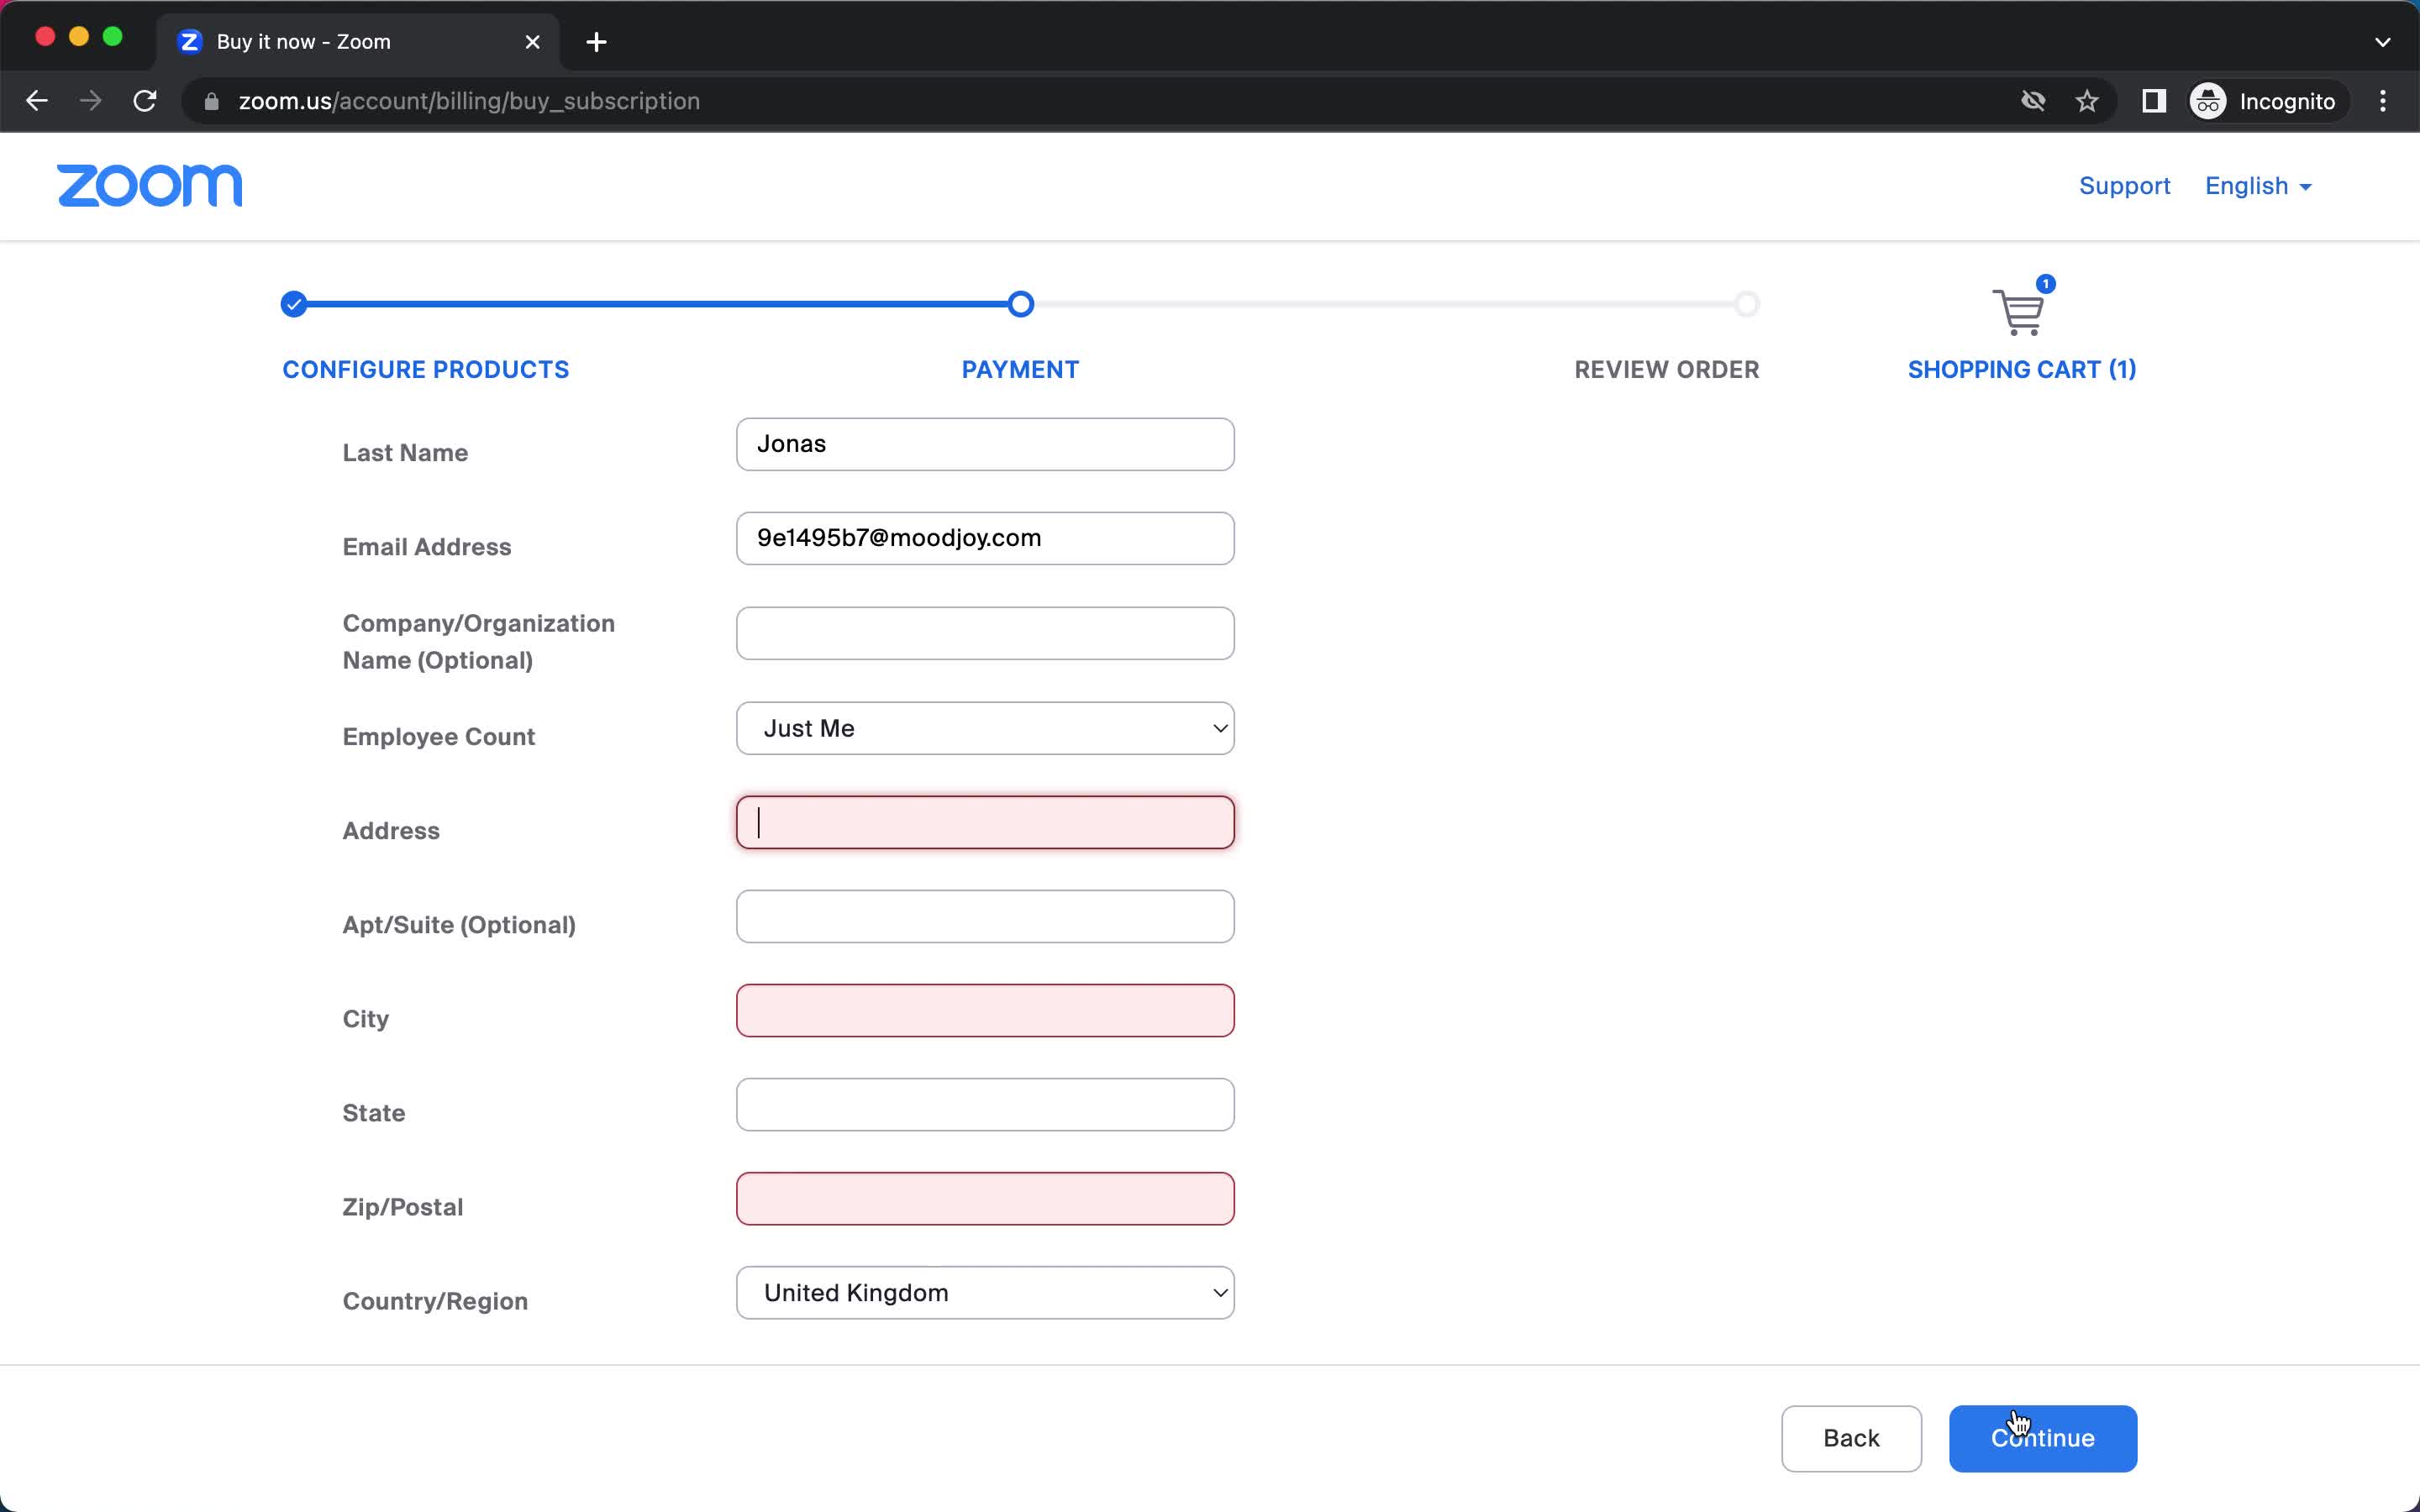Viewport: 2420px width, 1512px height.
Task: Click the Back button
Action: 1850,1437
